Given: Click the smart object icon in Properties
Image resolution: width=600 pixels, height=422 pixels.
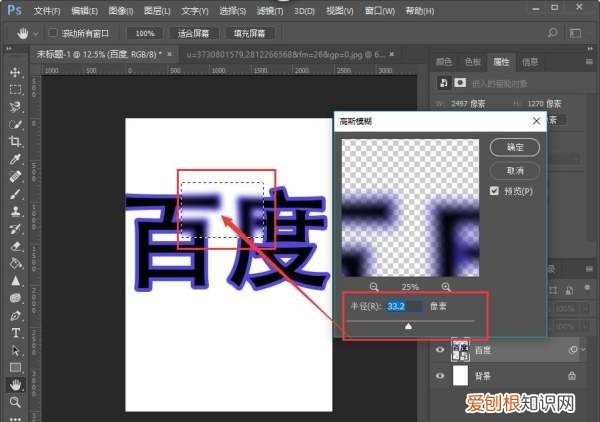Looking at the screenshot, I should click(443, 83).
